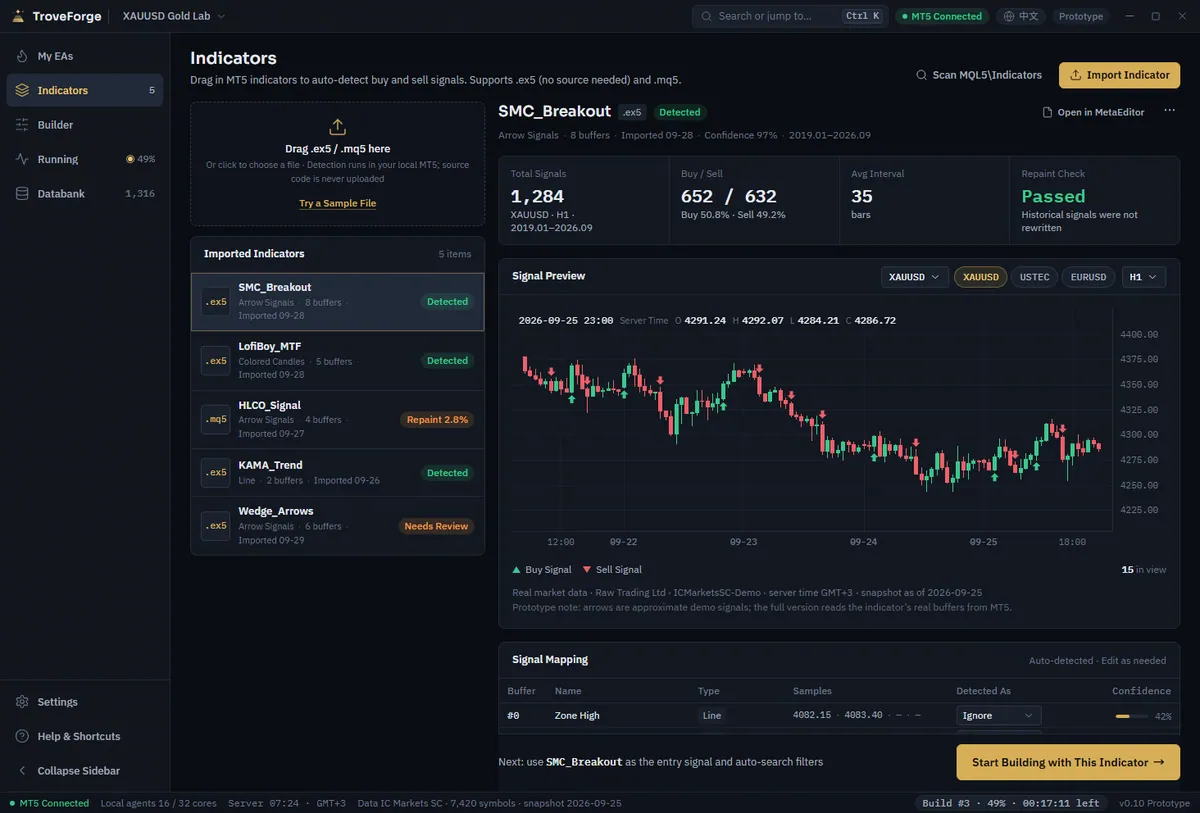Select HLCO_Signal indicator row
Image resolution: width=1200 pixels, height=813 pixels.
(338, 420)
